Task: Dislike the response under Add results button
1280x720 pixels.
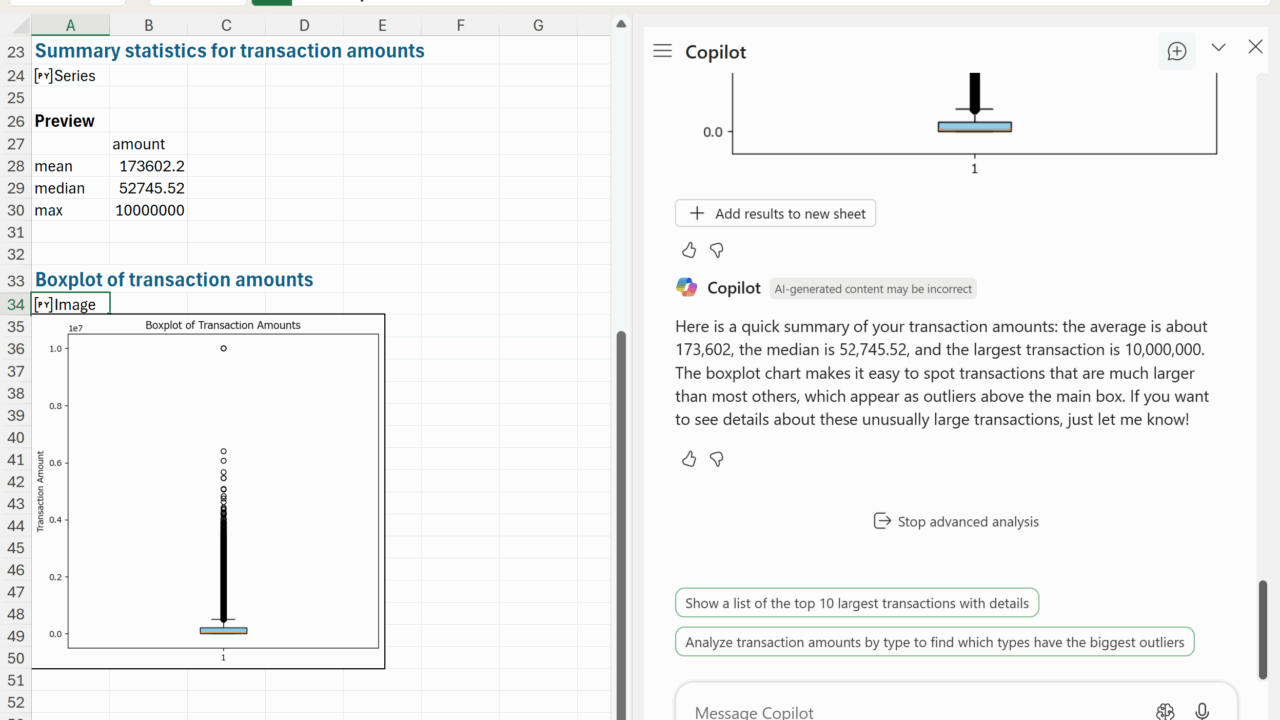Action: 717,250
